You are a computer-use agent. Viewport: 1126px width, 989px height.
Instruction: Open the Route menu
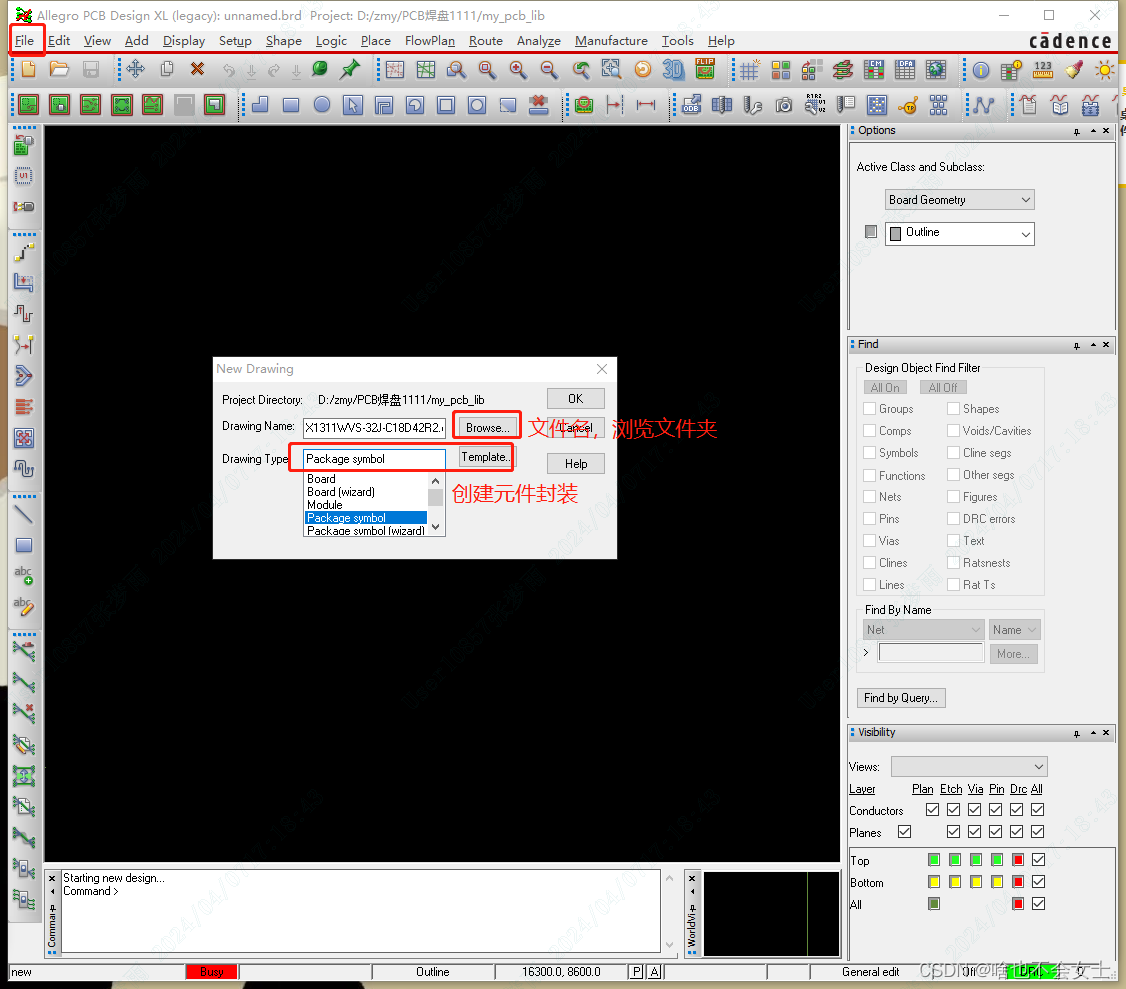click(485, 41)
